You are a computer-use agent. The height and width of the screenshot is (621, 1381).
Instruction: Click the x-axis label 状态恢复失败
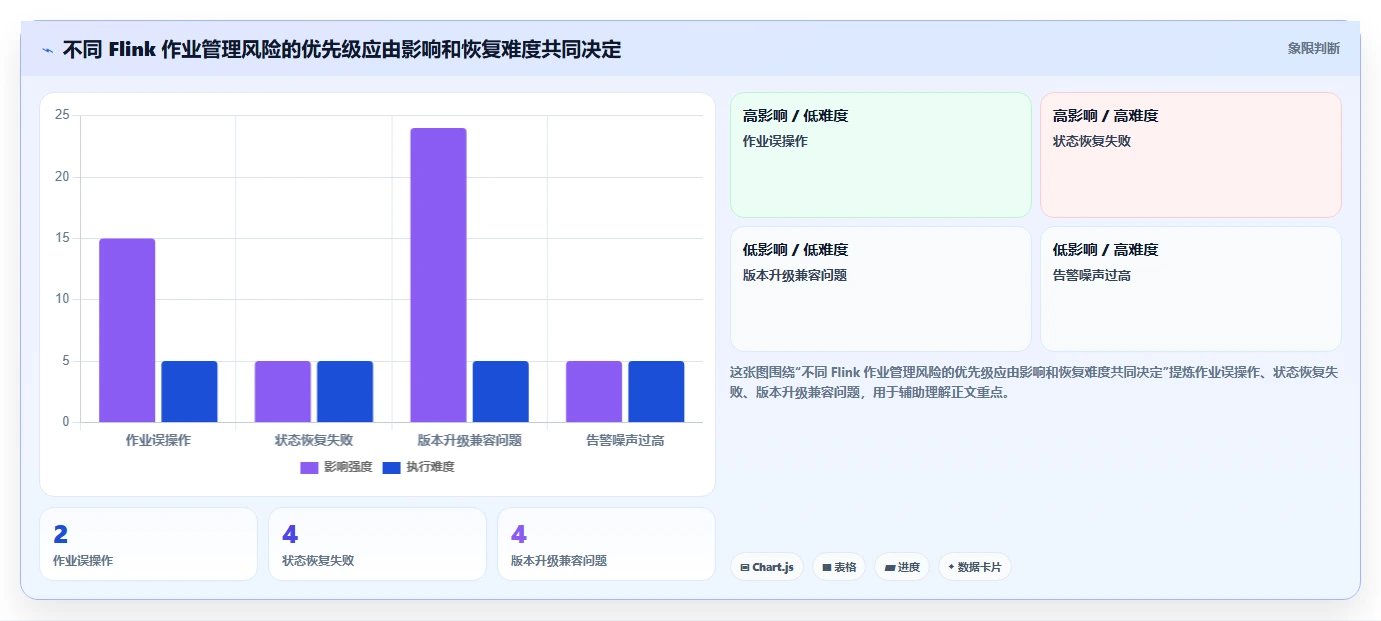click(x=314, y=440)
